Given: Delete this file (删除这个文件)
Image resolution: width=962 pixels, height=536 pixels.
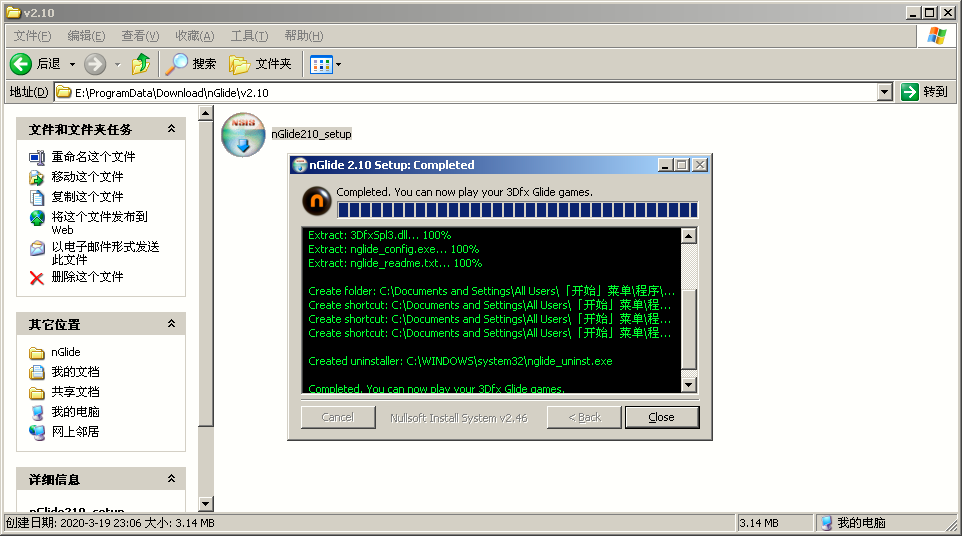Looking at the screenshot, I should [x=87, y=277].
